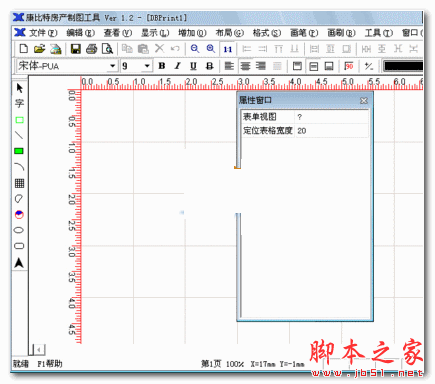Toggle italic formatting
This screenshot has width=435, height=384.
coord(178,66)
